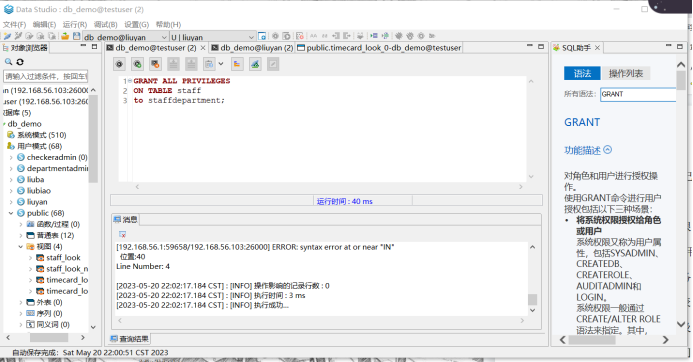Click the liuyan schema icon
The width and height of the screenshot is (693, 362).
point(21,202)
